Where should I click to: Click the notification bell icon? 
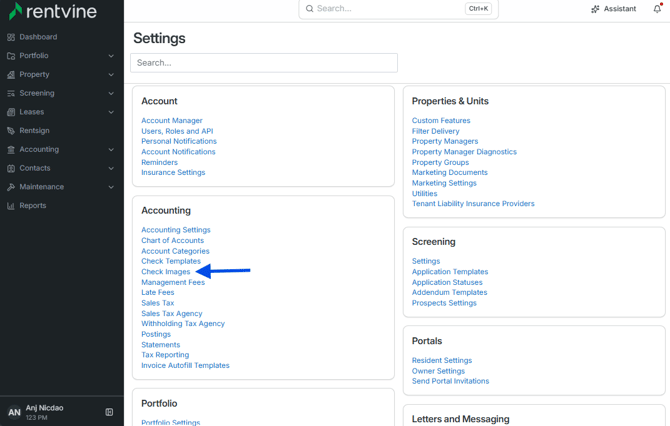(x=657, y=9)
